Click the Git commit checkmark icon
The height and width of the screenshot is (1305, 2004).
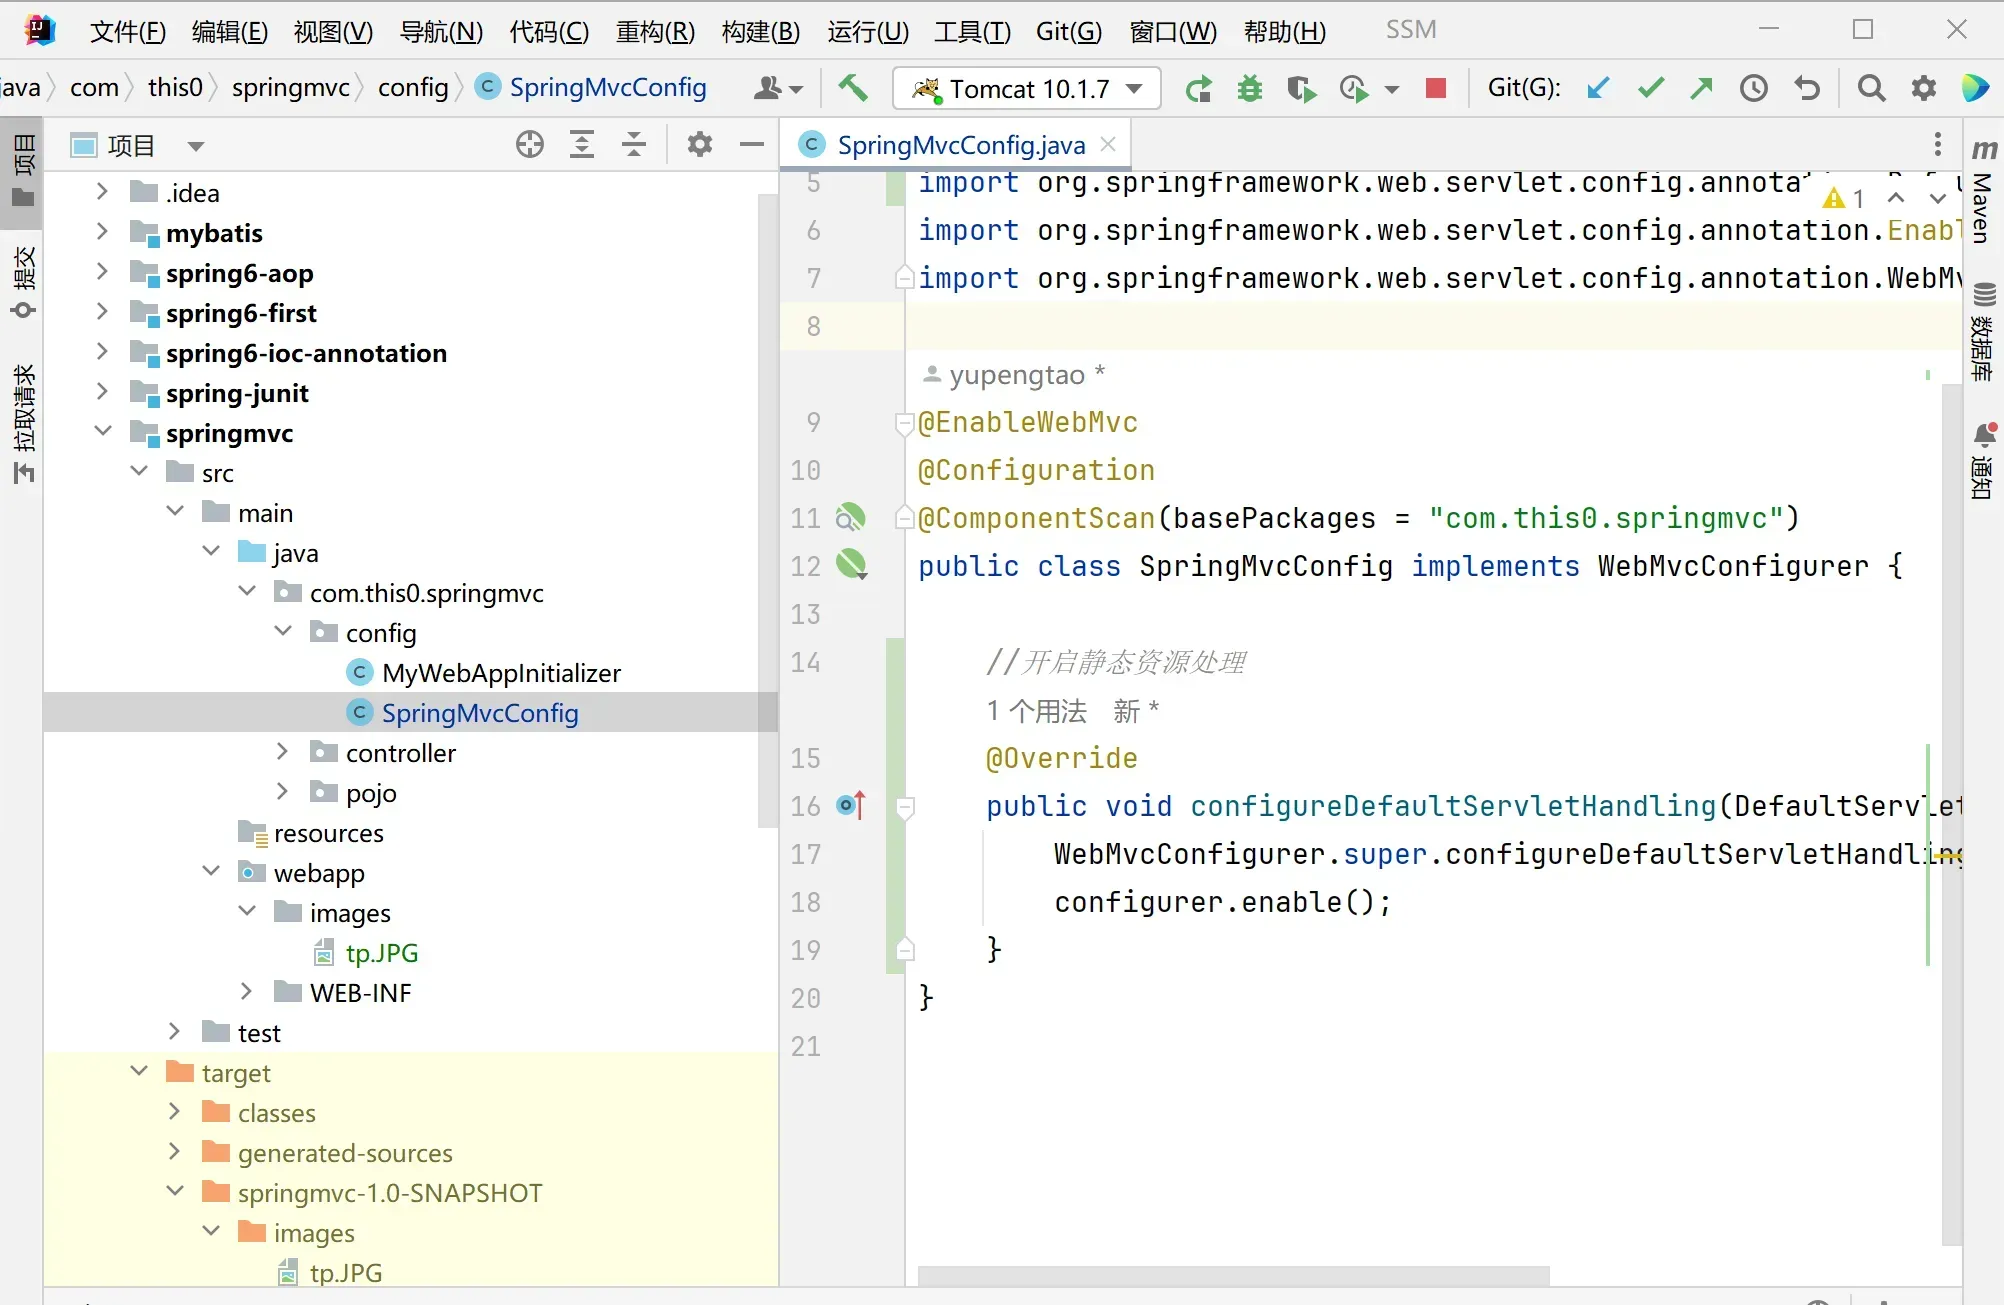[x=1650, y=88]
